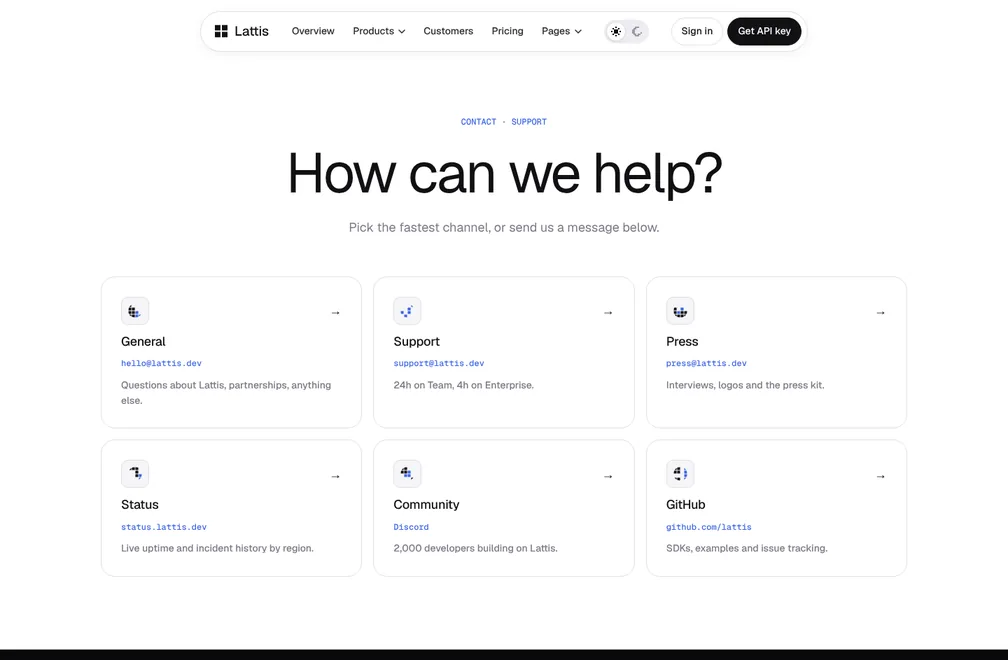Select the Status card title
The height and width of the screenshot is (660, 1008).
(x=140, y=504)
